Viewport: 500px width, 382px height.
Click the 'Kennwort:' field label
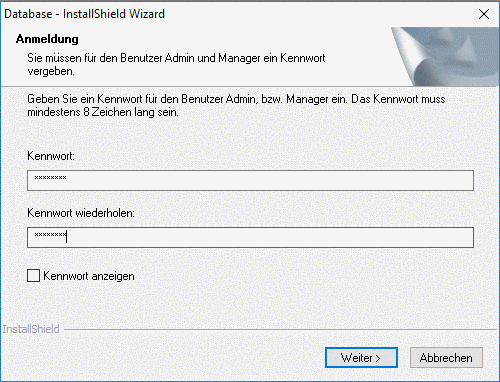tap(51, 156)
